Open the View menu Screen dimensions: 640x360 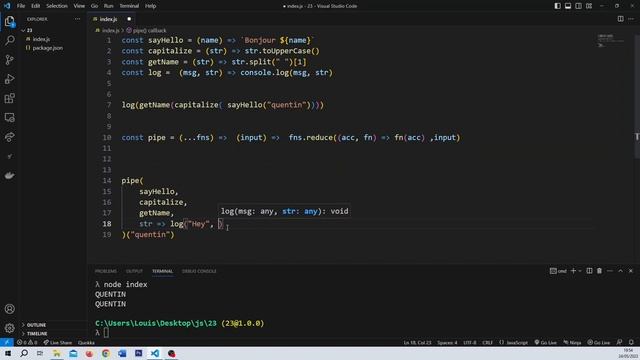pyautogui.click(x=79, y=6)
